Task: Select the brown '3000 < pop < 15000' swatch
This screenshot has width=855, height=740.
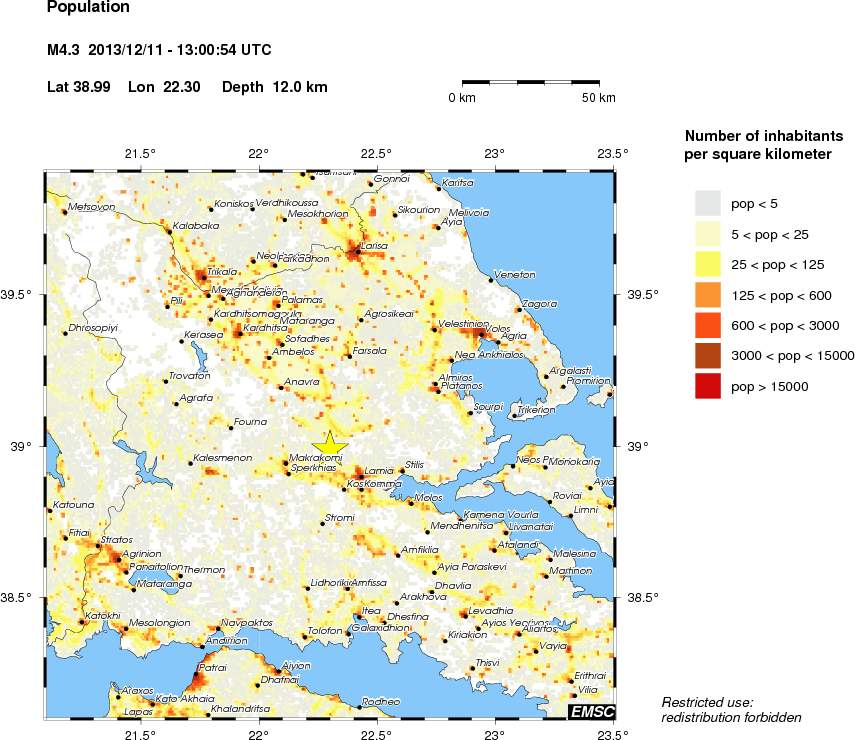Action: [707, 356]
